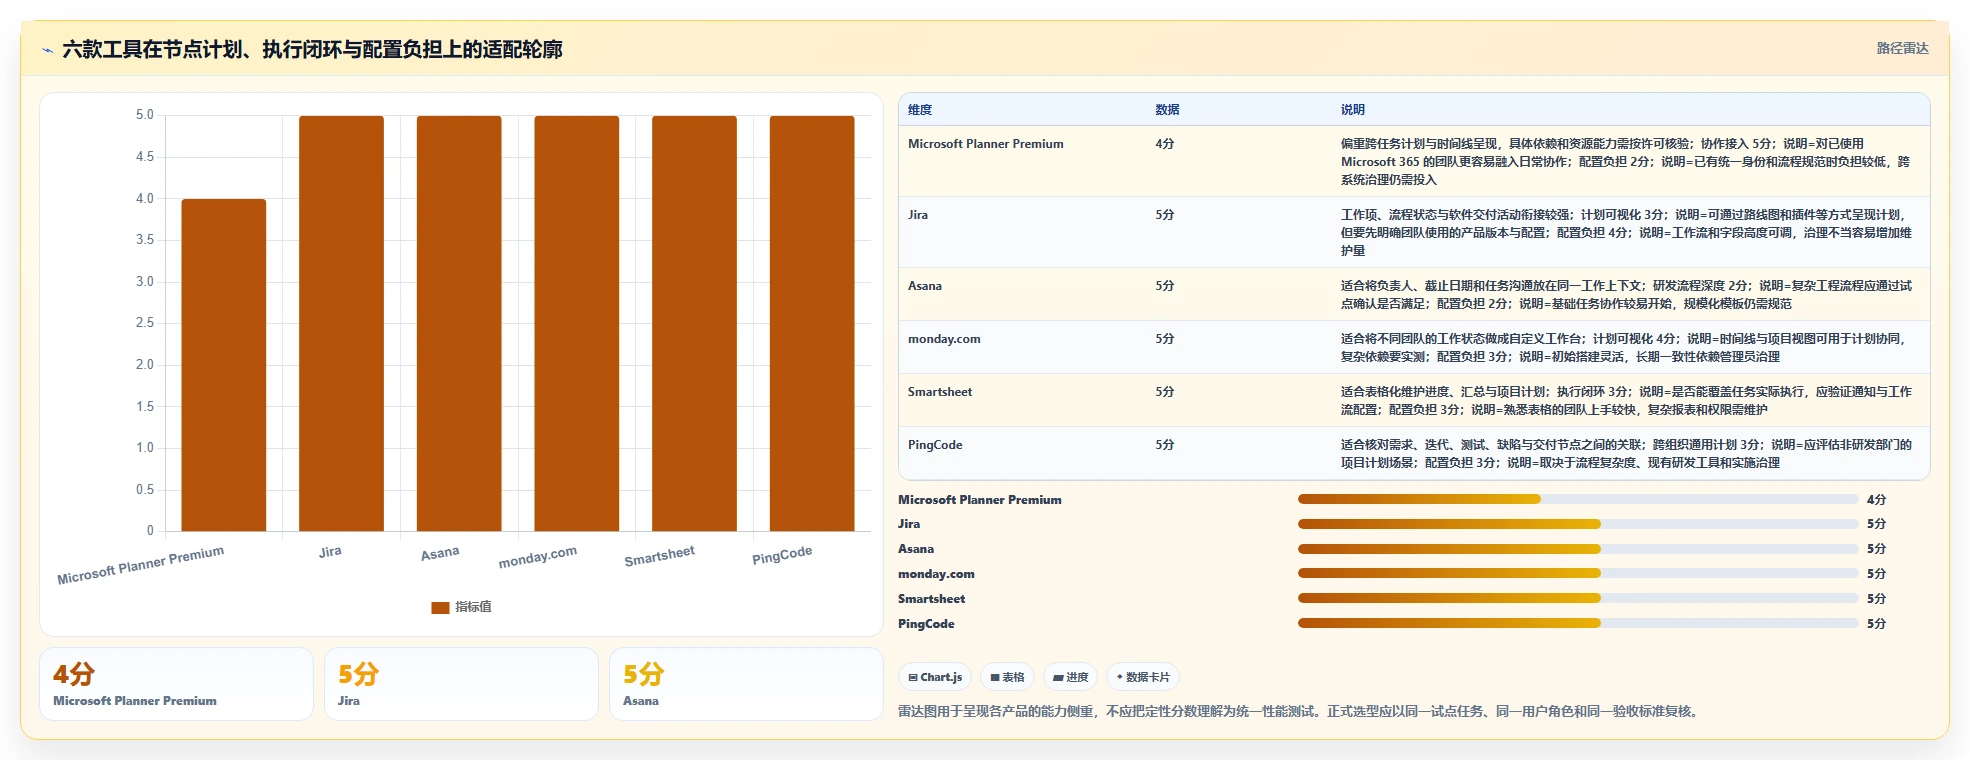Click the Chart.js chip
Screen dimensions: 1970x760
click(935, 677)
